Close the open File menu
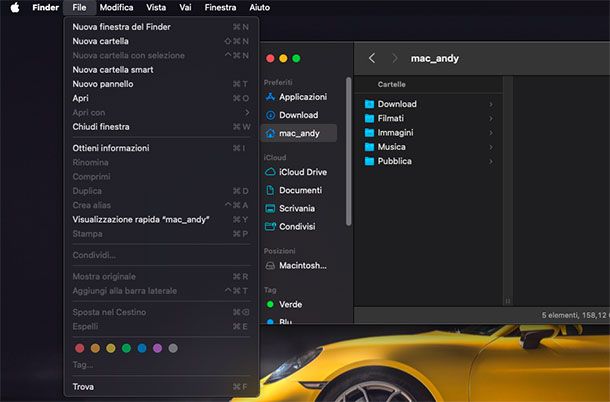This screenshot has width=610, height=402. tap(79, 7)
